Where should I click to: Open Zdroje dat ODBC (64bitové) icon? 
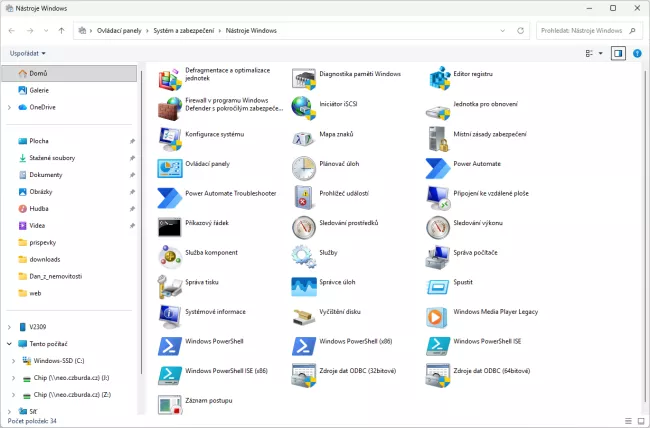(x=438, y=375)
